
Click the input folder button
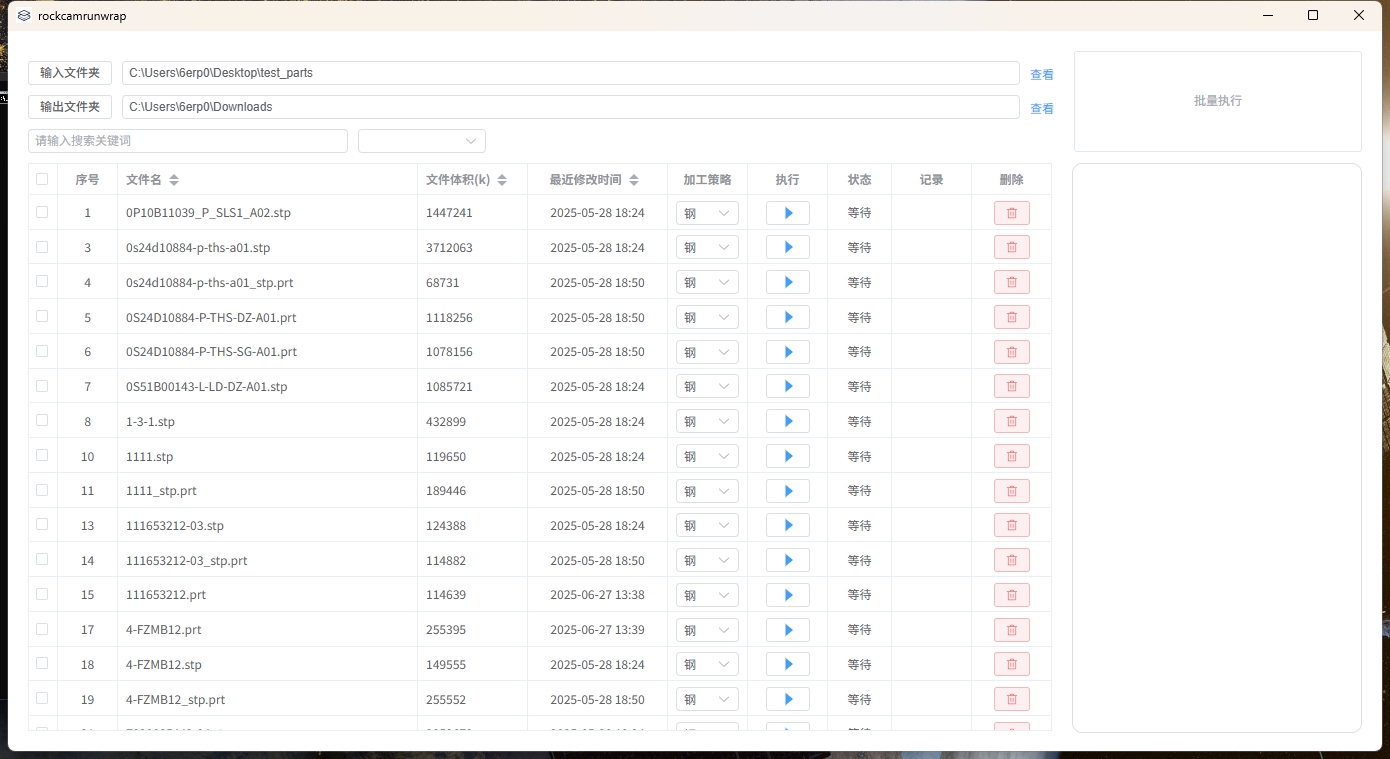70,73
